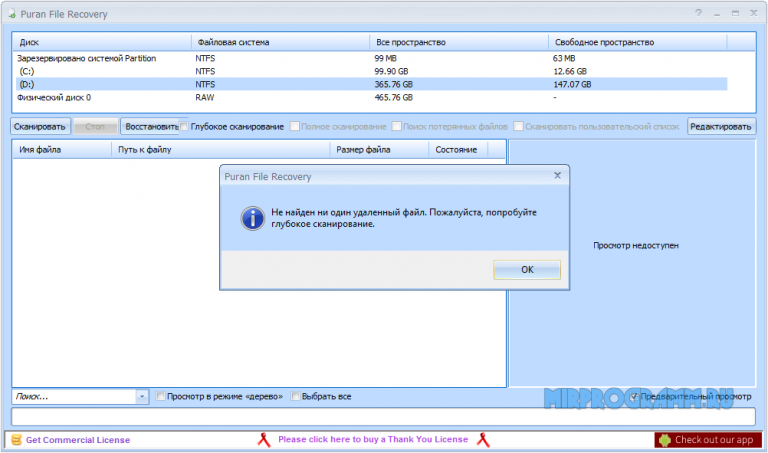Image resolution: width=768 pixels, height=453 pixels.
Task: Select the (C:) drive row
Action: coord(371,72)
